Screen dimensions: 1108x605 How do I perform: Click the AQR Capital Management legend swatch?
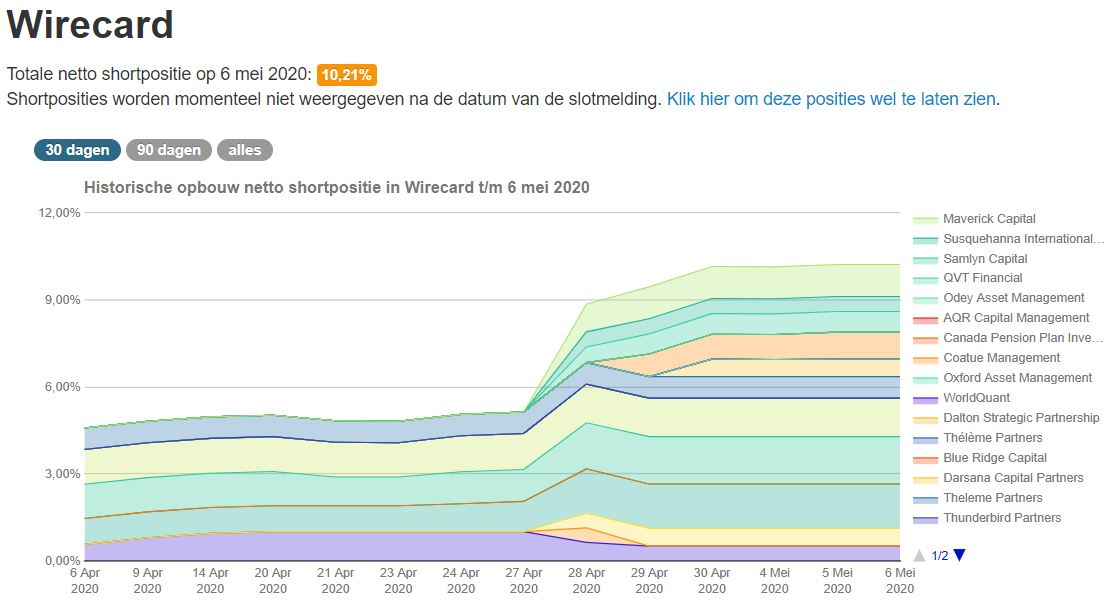point(924,318)
